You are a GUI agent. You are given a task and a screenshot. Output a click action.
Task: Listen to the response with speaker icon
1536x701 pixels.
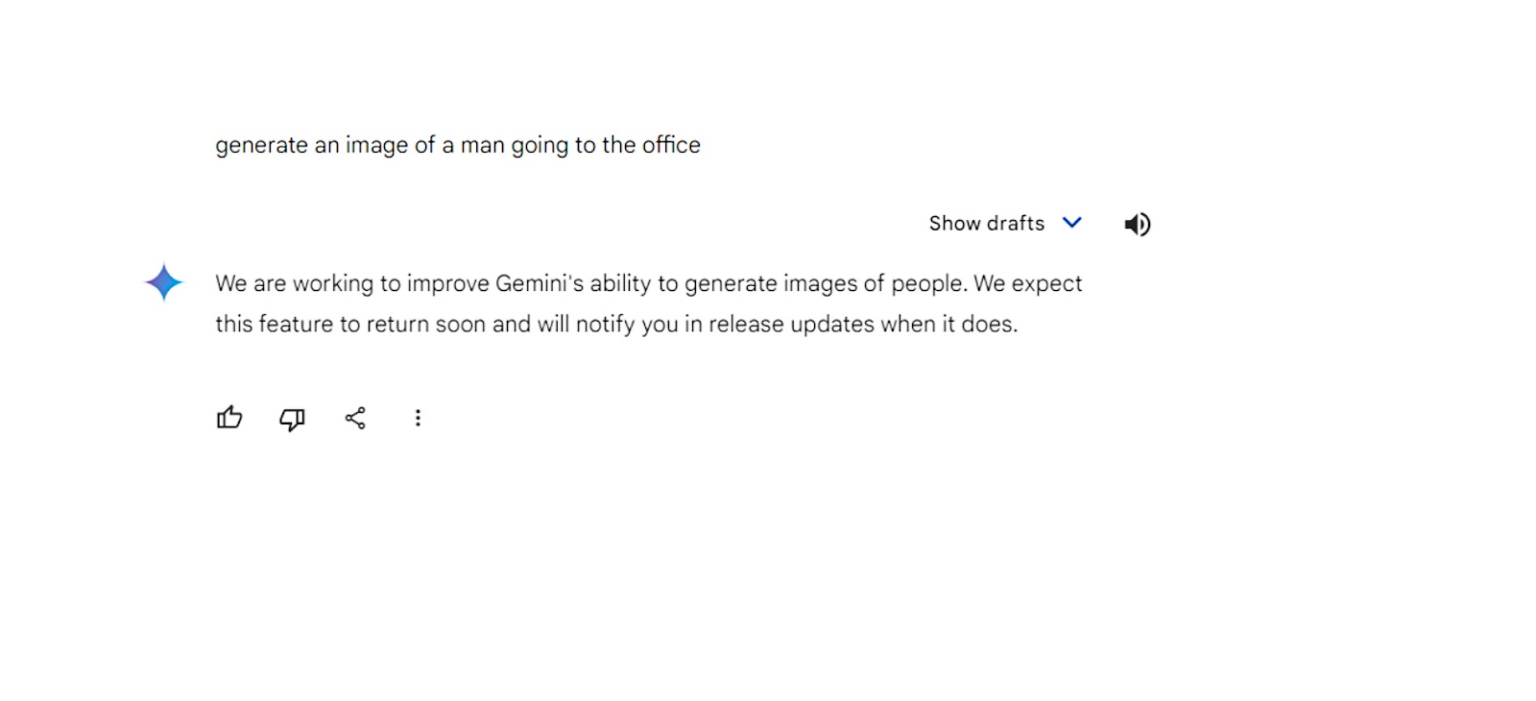1137,224
